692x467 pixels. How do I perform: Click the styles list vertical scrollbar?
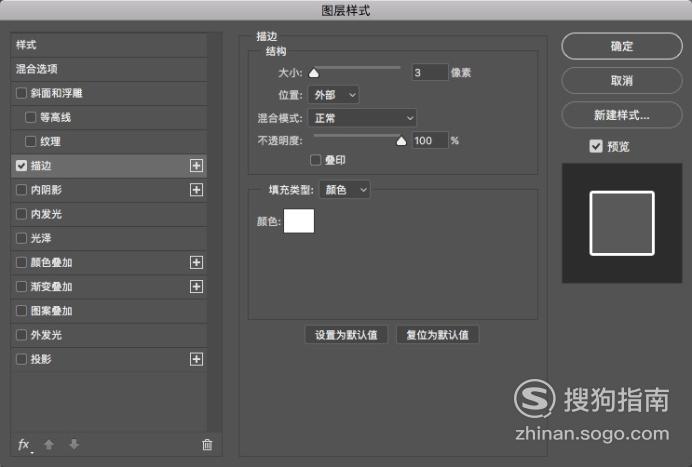pos(214,232)
